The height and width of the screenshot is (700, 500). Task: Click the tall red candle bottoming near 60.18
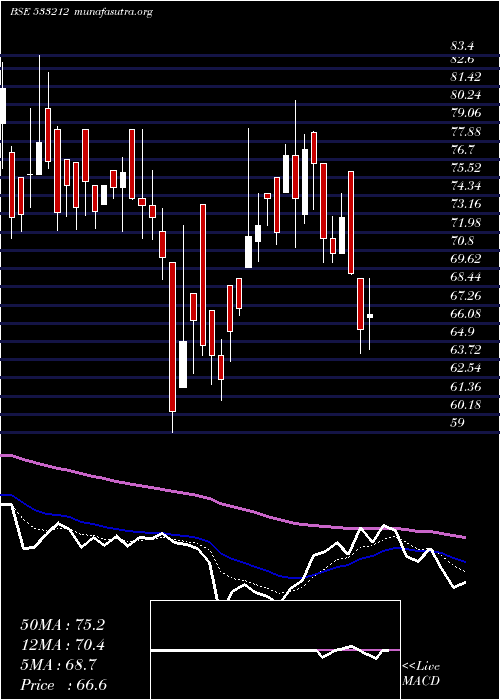(x=172, y=337)
